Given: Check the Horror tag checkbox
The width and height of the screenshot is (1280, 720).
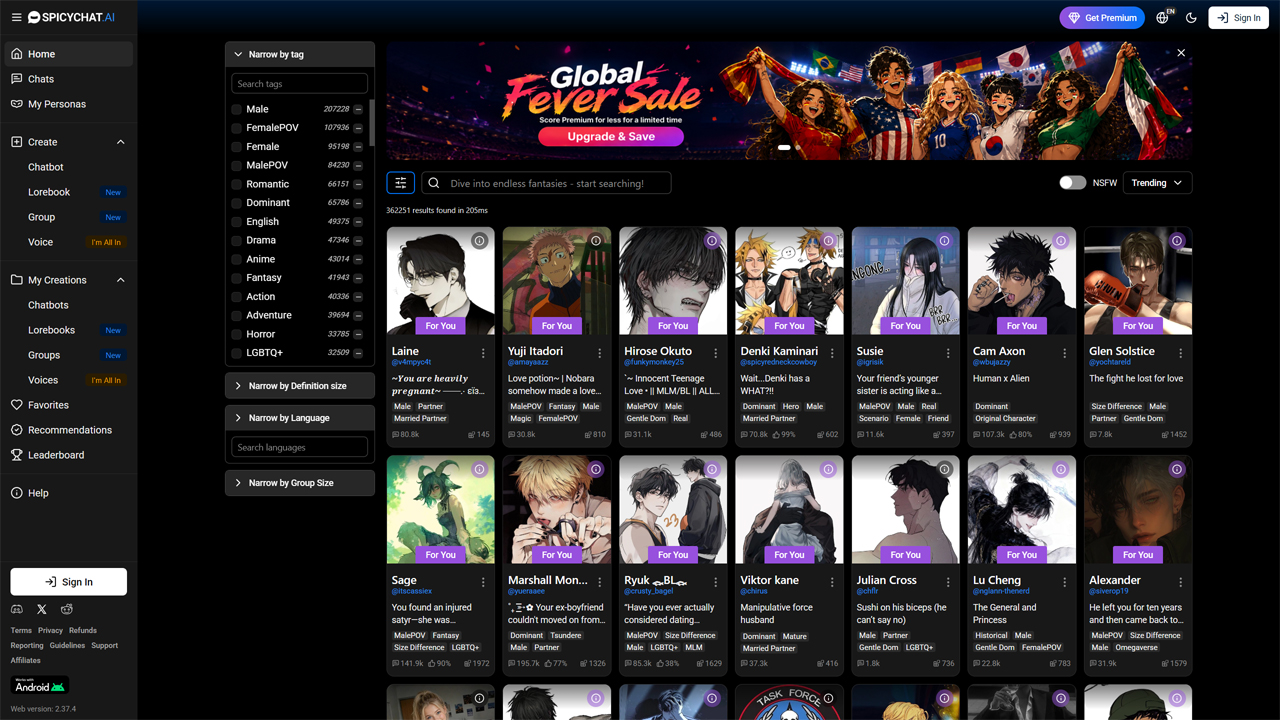Looking at the screenshot, I should tap(237, 334).
